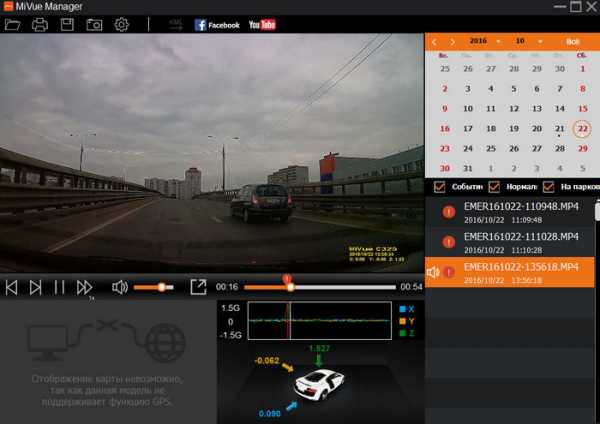Click the Все (All) calendar button
The image size is (600, 424).
[x=573, y=42]
